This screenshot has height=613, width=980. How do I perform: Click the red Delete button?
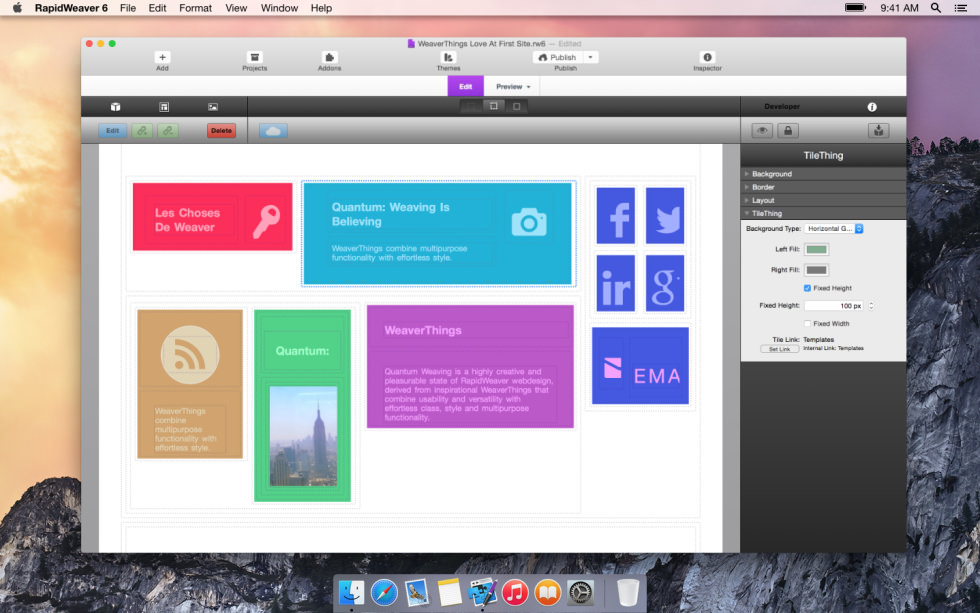[x=221, y=131]
